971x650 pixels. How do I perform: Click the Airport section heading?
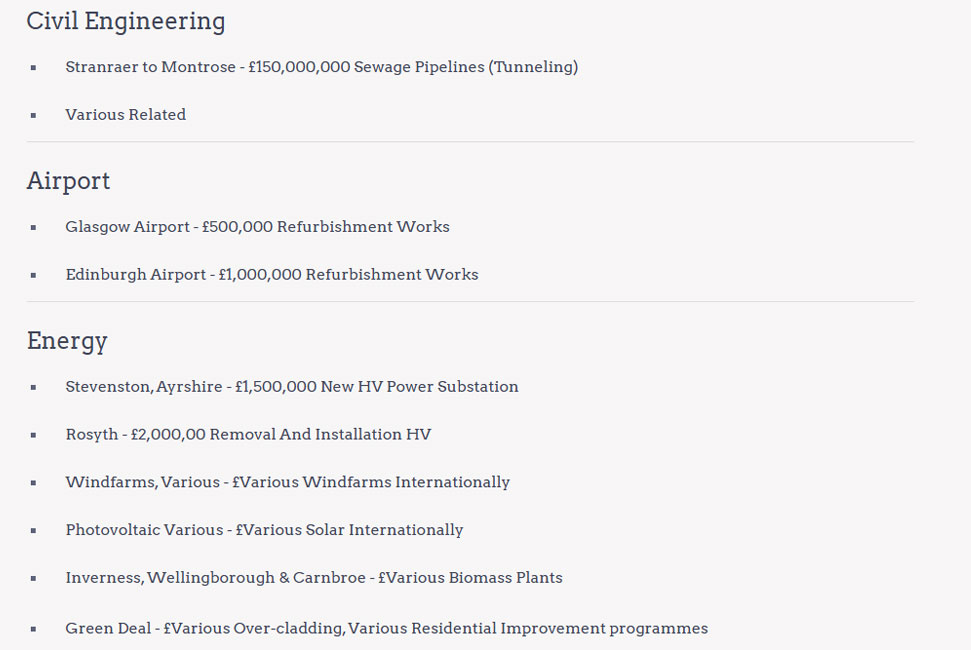tap(68, 181)
